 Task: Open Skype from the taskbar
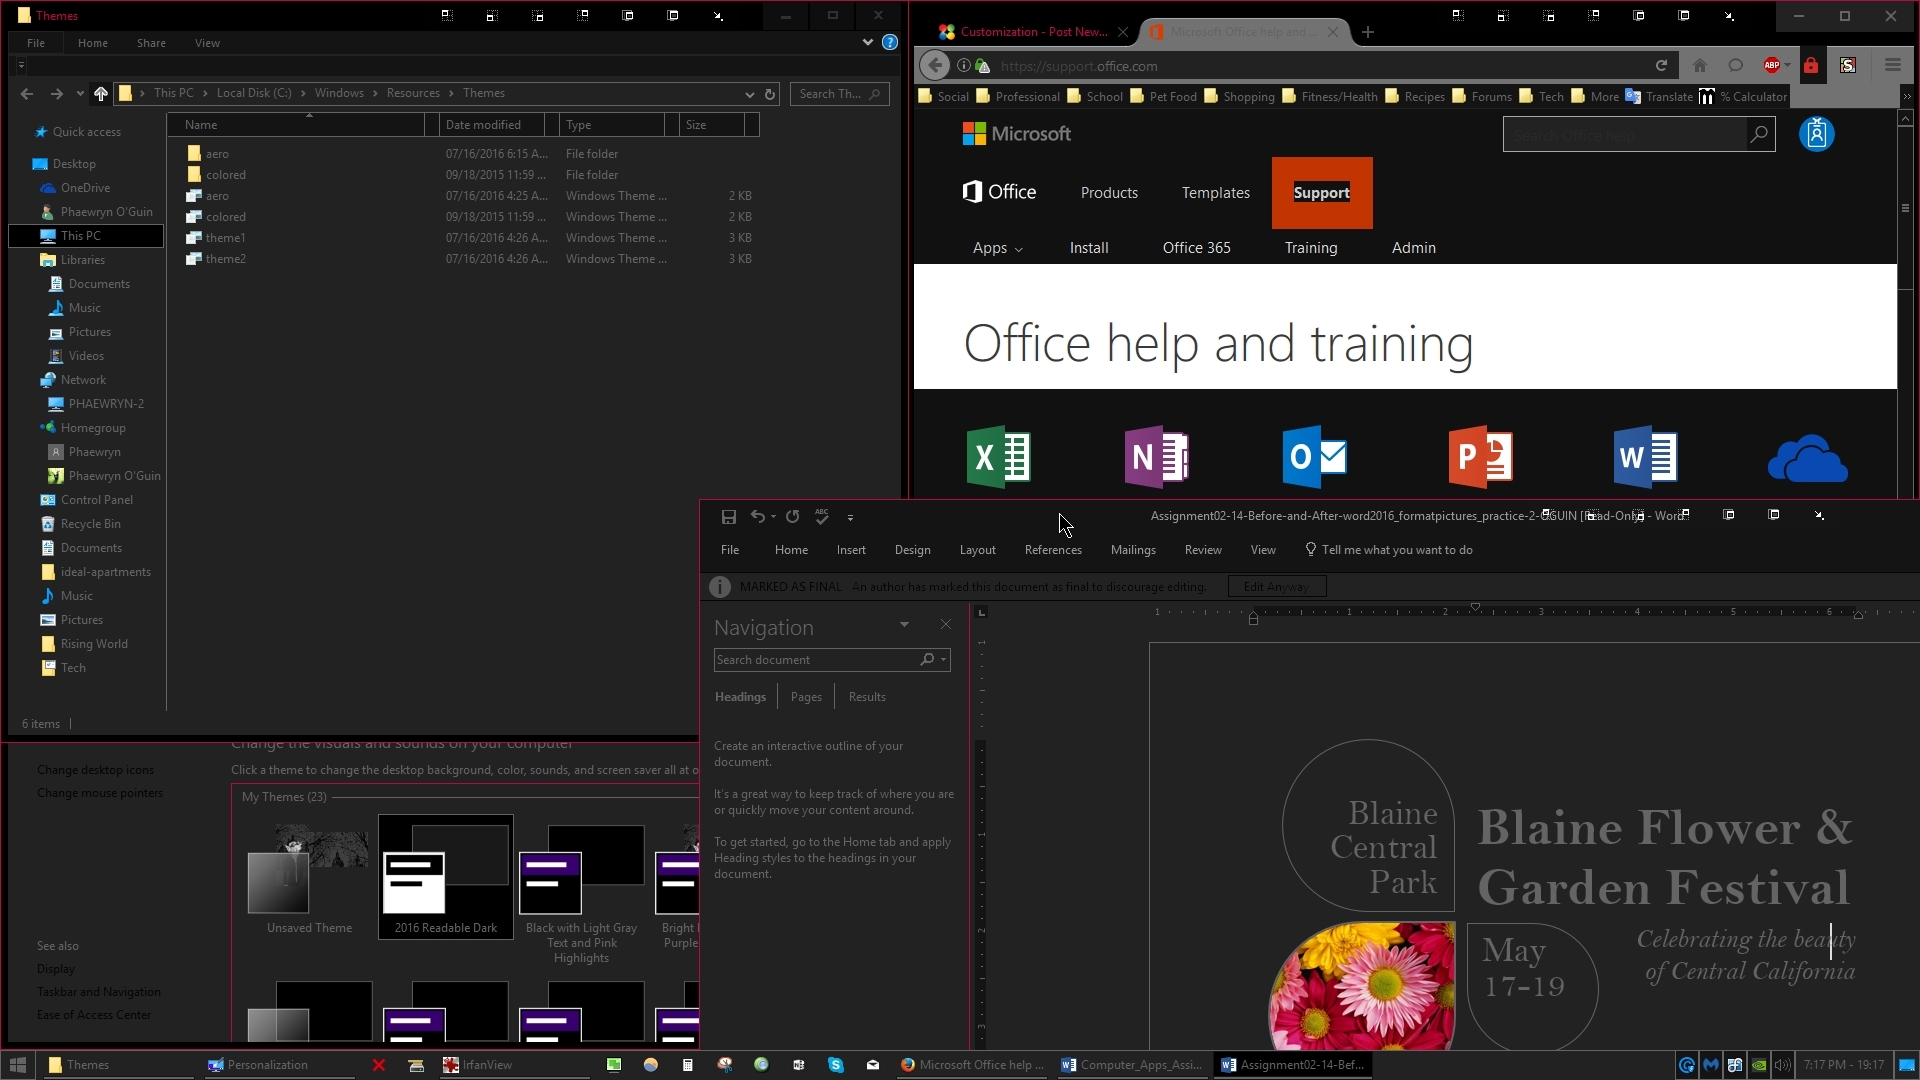pos(836,1065)
